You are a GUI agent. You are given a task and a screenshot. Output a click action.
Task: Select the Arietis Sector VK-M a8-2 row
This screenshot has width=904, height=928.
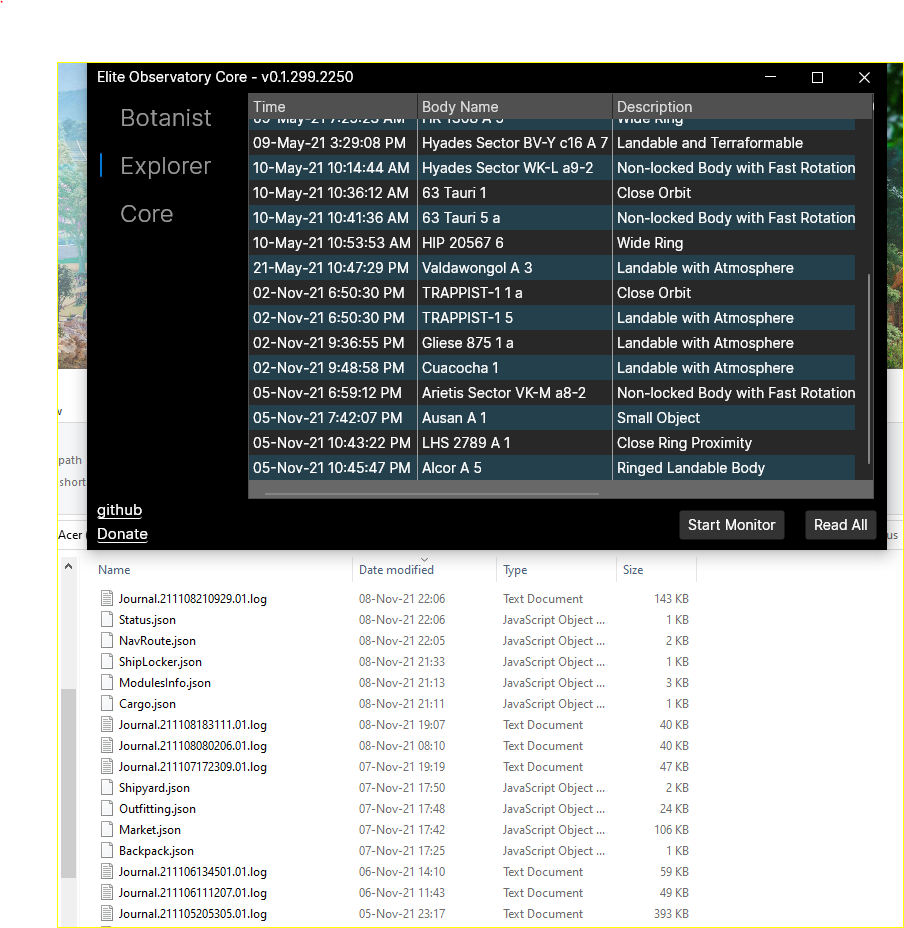[552, 393]
